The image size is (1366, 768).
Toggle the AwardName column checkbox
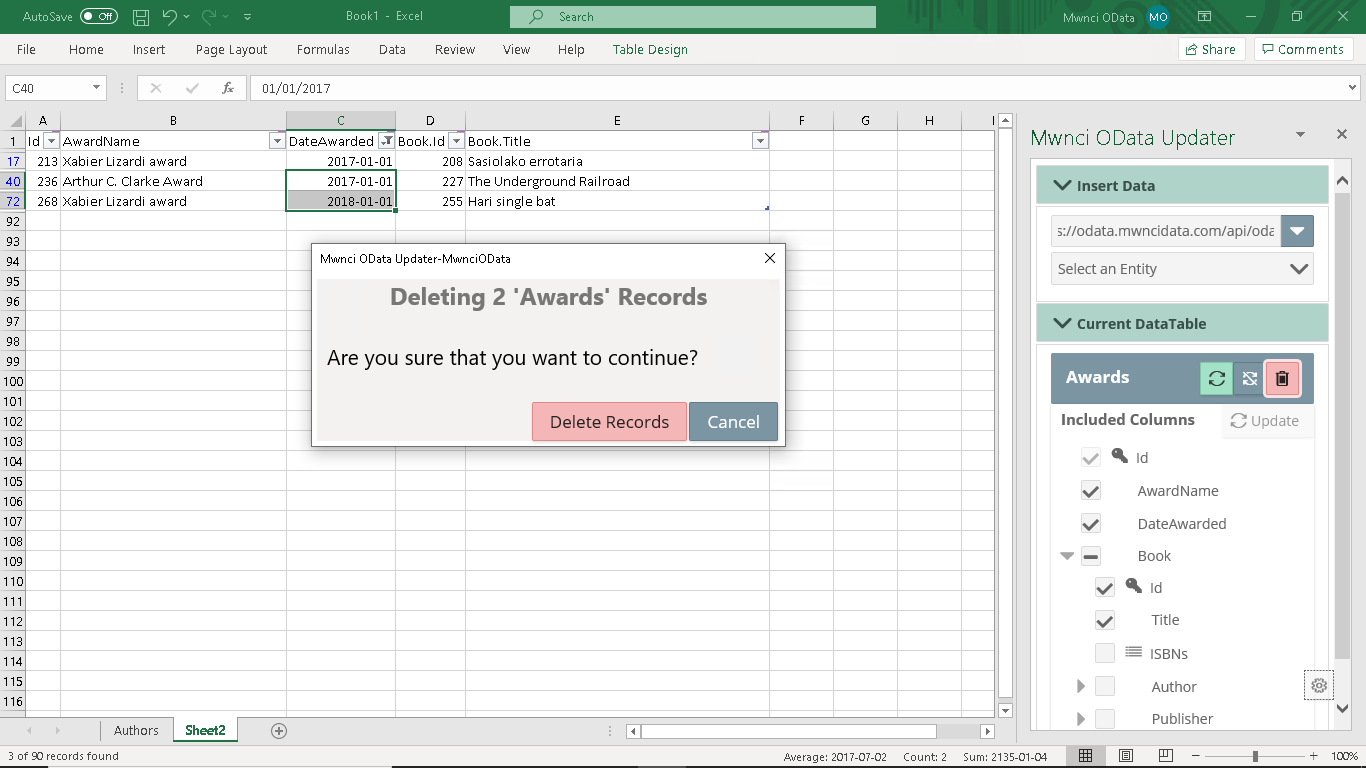(x=1091, y=491)
